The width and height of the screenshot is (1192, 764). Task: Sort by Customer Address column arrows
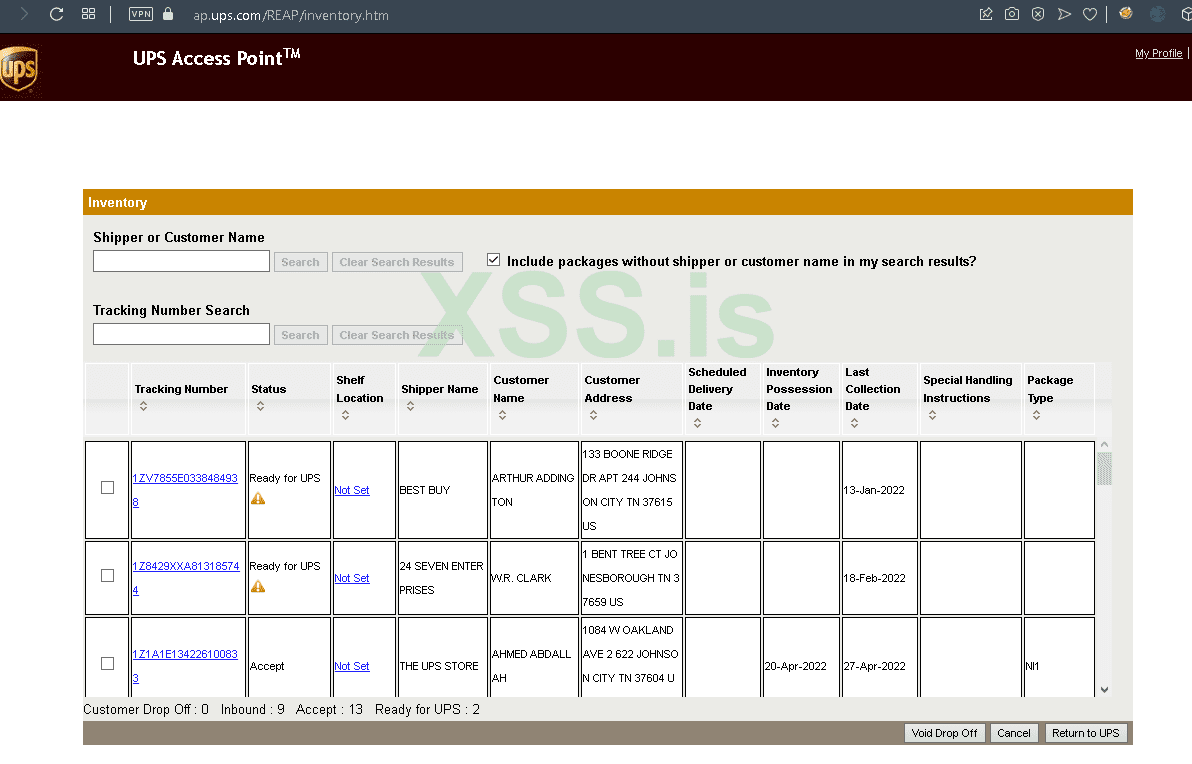pos(594,415)
